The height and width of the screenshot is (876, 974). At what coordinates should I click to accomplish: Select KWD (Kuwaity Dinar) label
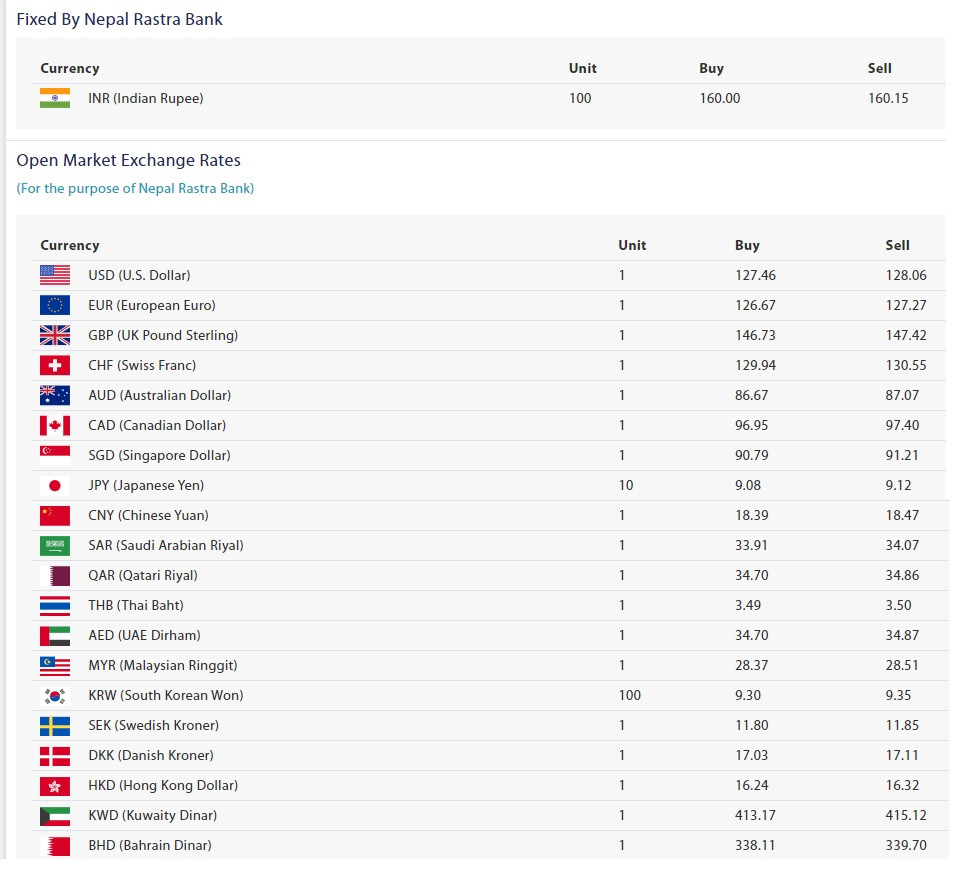152,816
